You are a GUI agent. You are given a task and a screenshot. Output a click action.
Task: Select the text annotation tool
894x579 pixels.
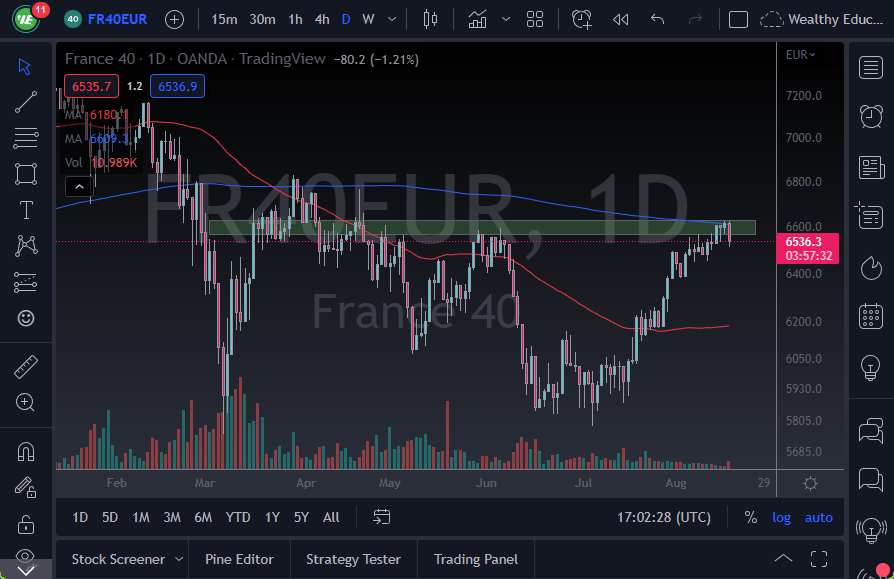25,210
